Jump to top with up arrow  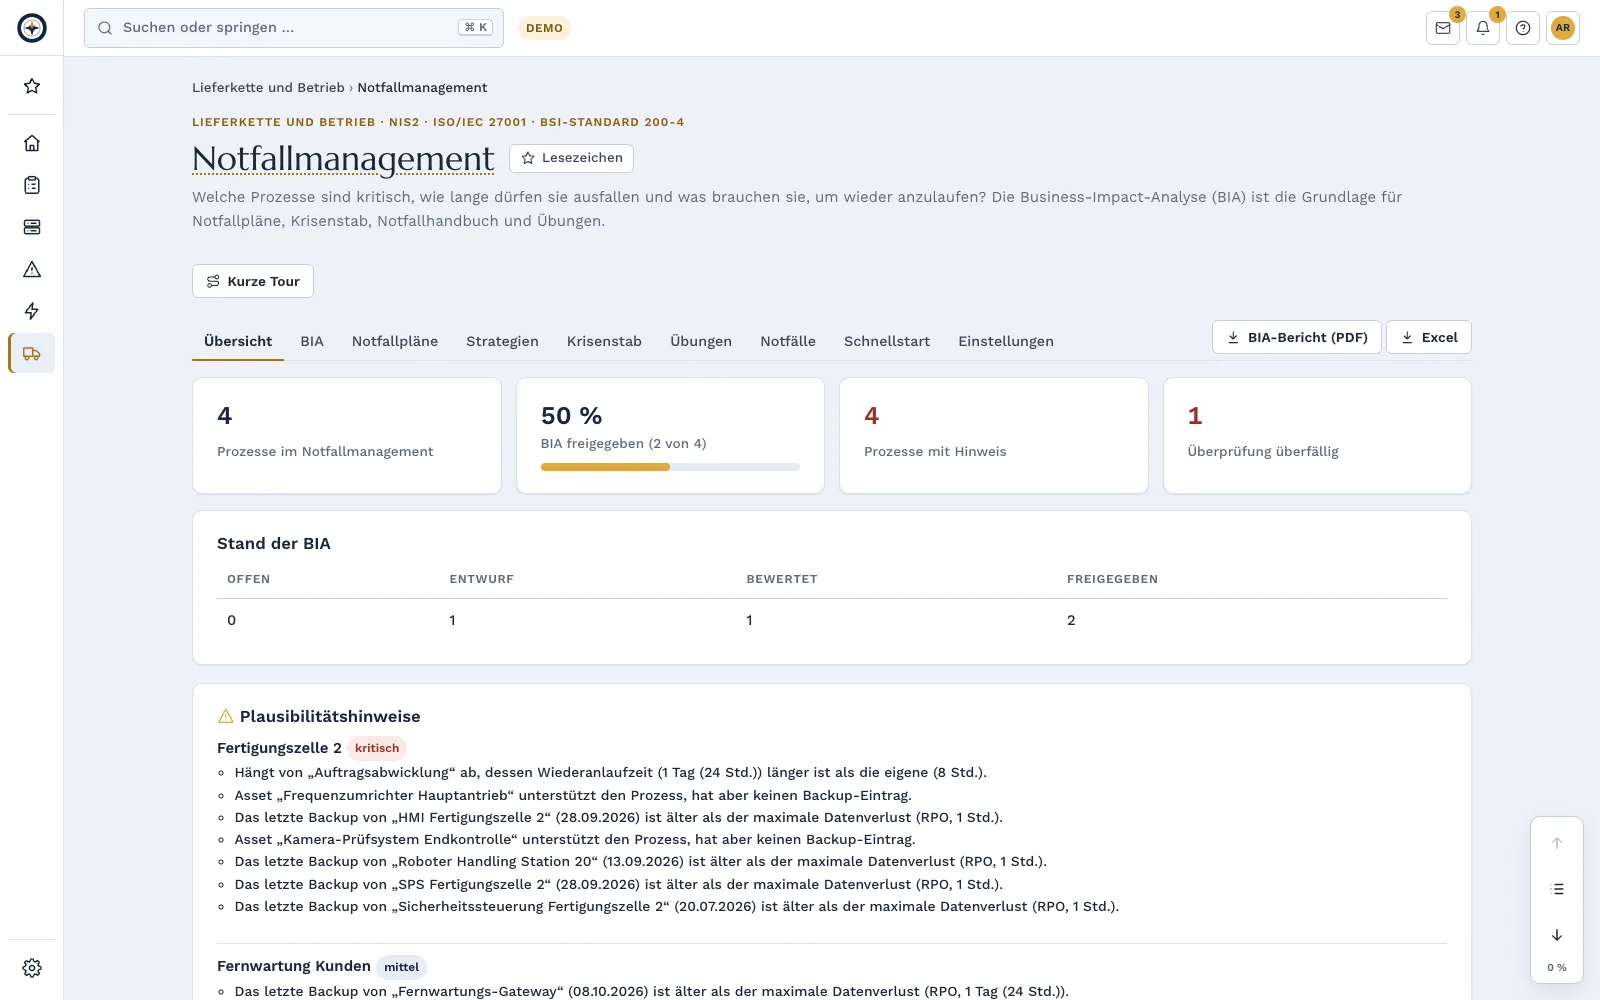(1557, 843)
